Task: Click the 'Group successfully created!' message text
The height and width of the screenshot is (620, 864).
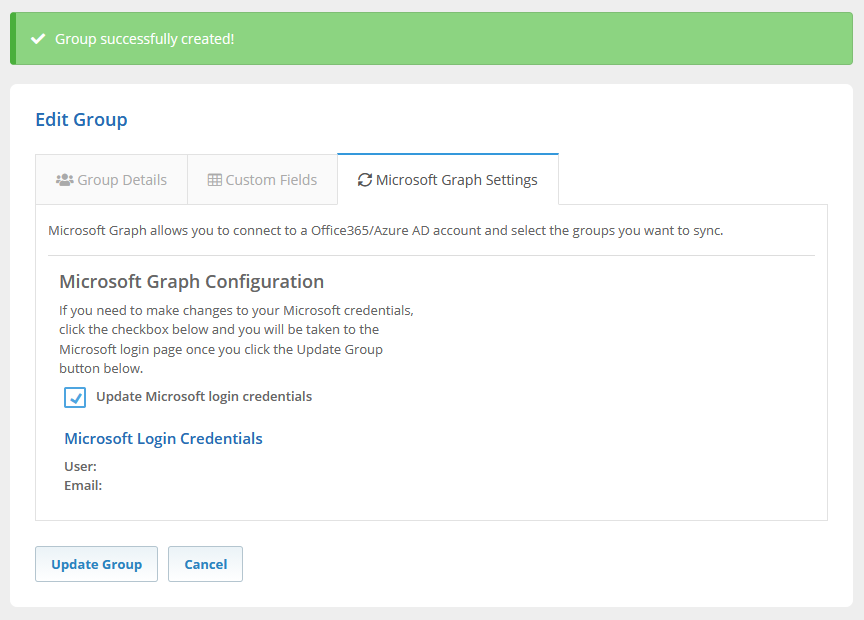Action: [x=145, y=39]
